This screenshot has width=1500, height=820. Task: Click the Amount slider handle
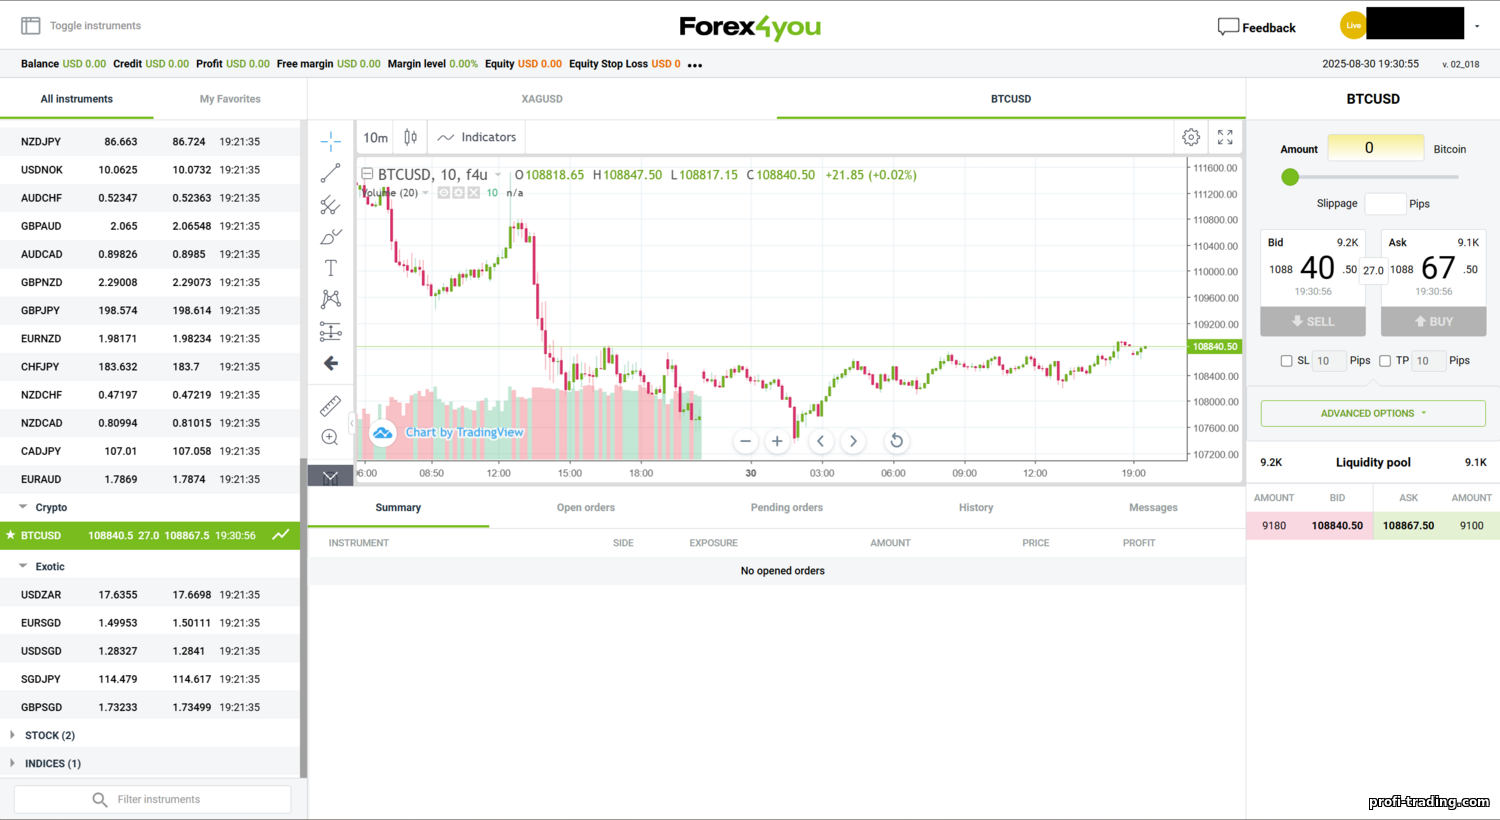tap(1290, 177)
